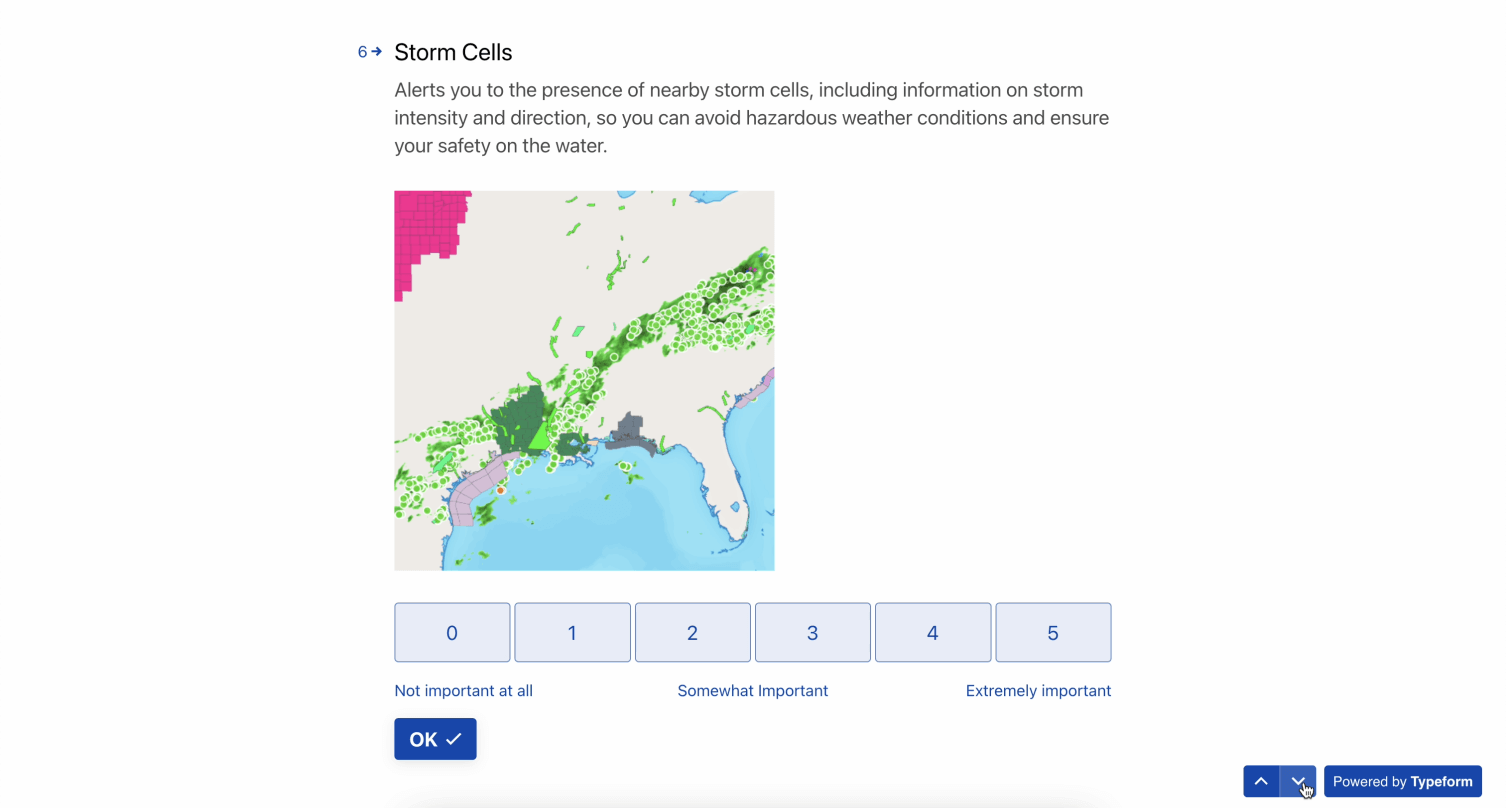Choose rating 2 on importance scale
This screenshot has height=808, width=1506.
tap(693, 632)
